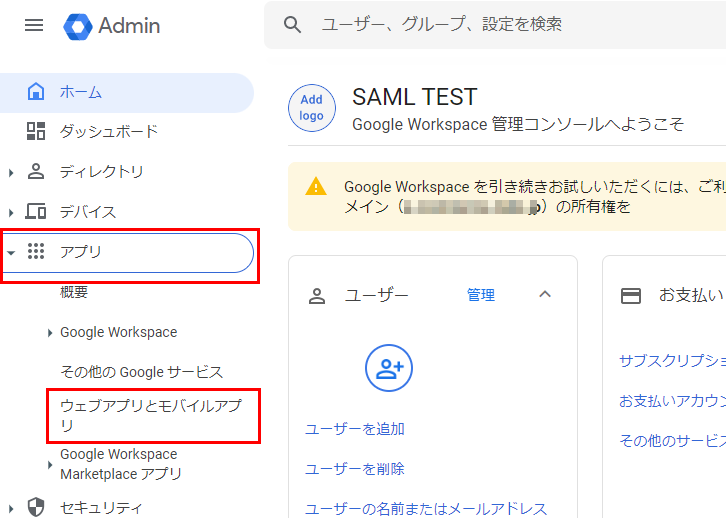The image size is (726, 518).
Task: Click the search magnifier icon
Action: (x=292, y=25)
